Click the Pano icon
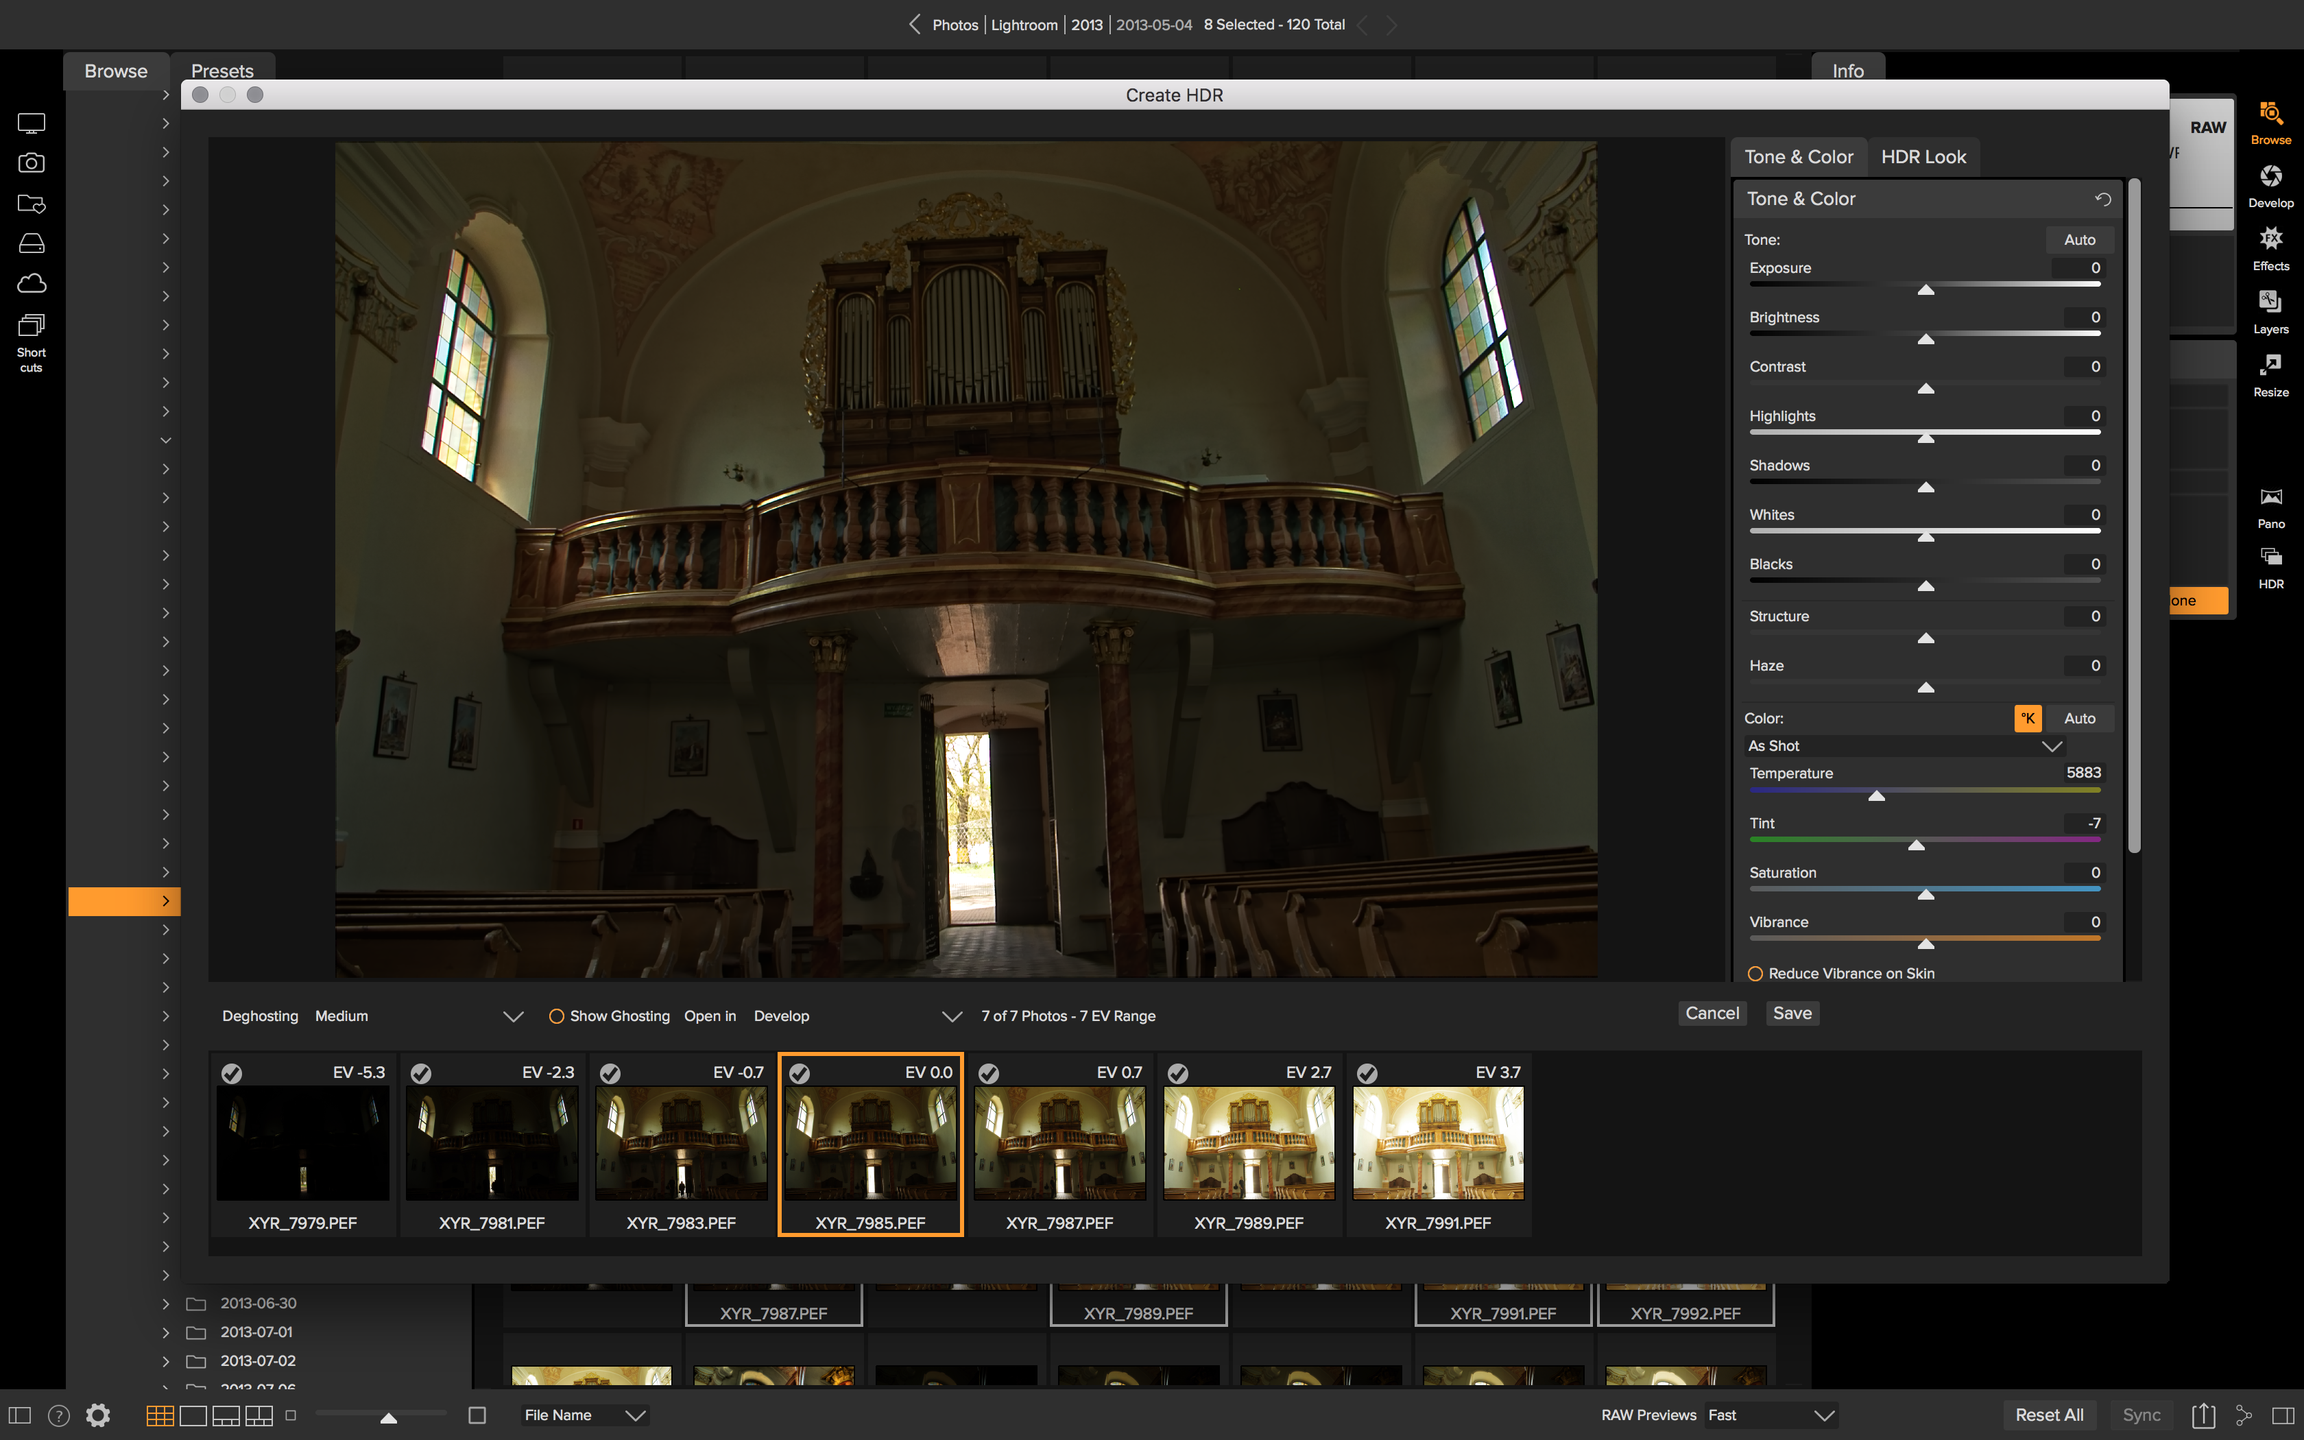Screen dimensions: 2304x1440 point(2270,499)
